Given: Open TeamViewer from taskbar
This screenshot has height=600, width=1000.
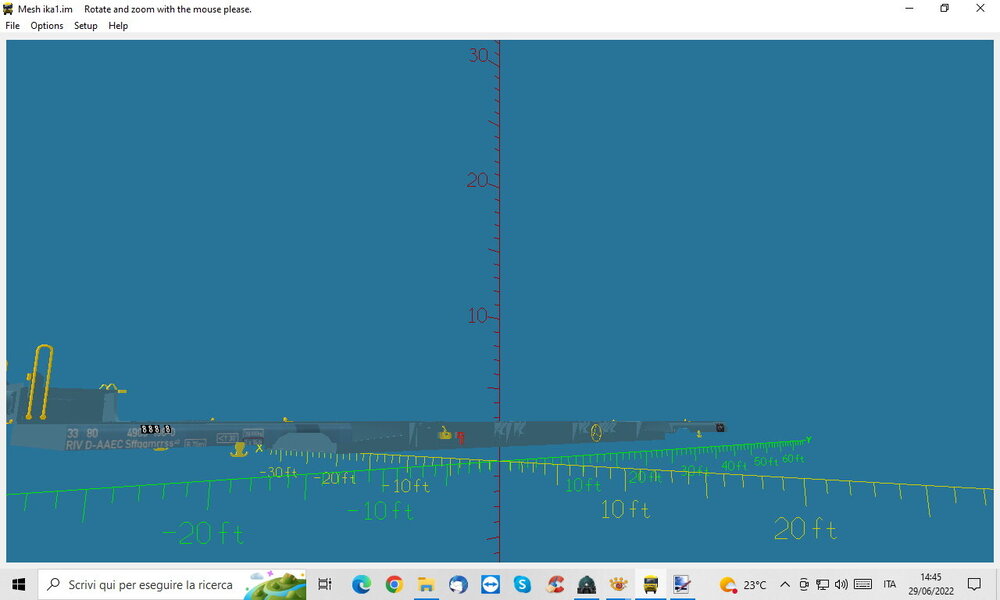Looking at the screenshot, I should [x=490, y=584].
